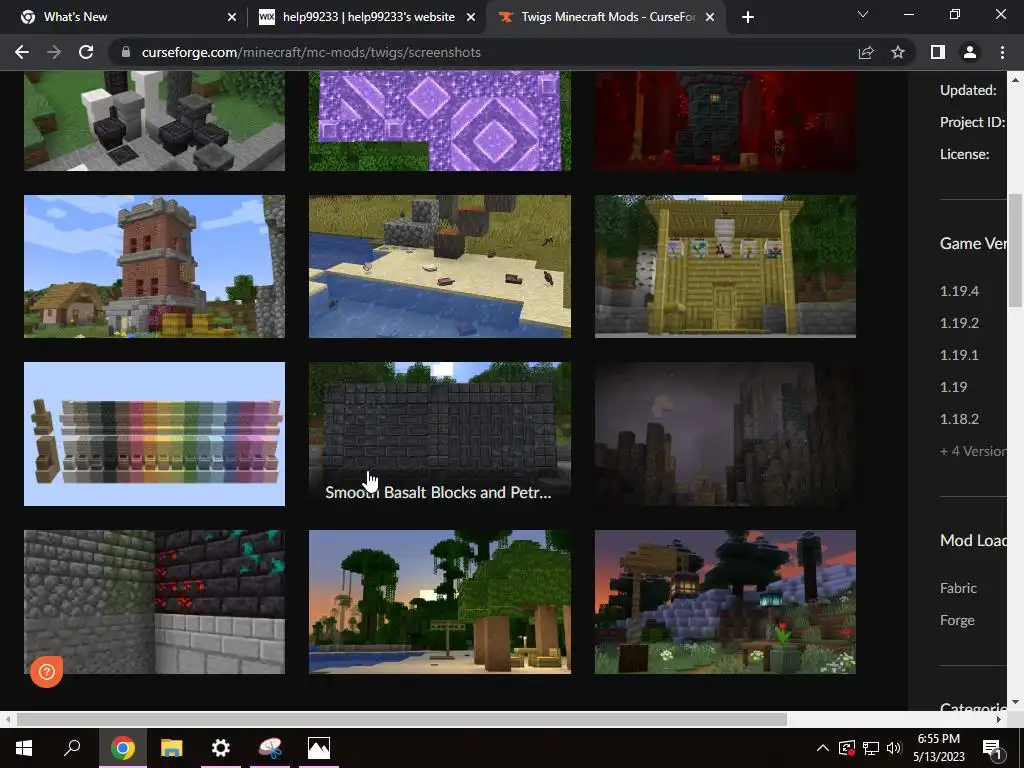Viewport: 1024px width, 768px height.
Task: Choose the Forge mod loader
Action: [x=957, y=620]
